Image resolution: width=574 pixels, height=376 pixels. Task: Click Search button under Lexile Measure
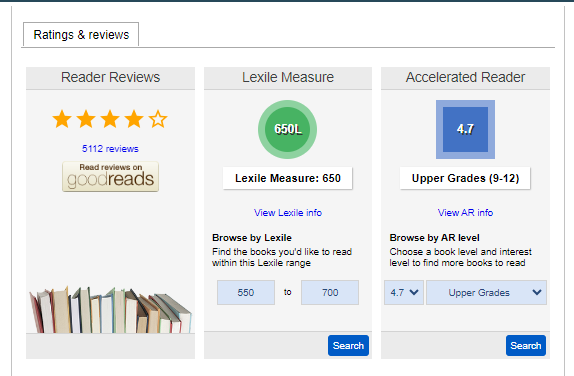pyautogui.click(x=348, y=346)
